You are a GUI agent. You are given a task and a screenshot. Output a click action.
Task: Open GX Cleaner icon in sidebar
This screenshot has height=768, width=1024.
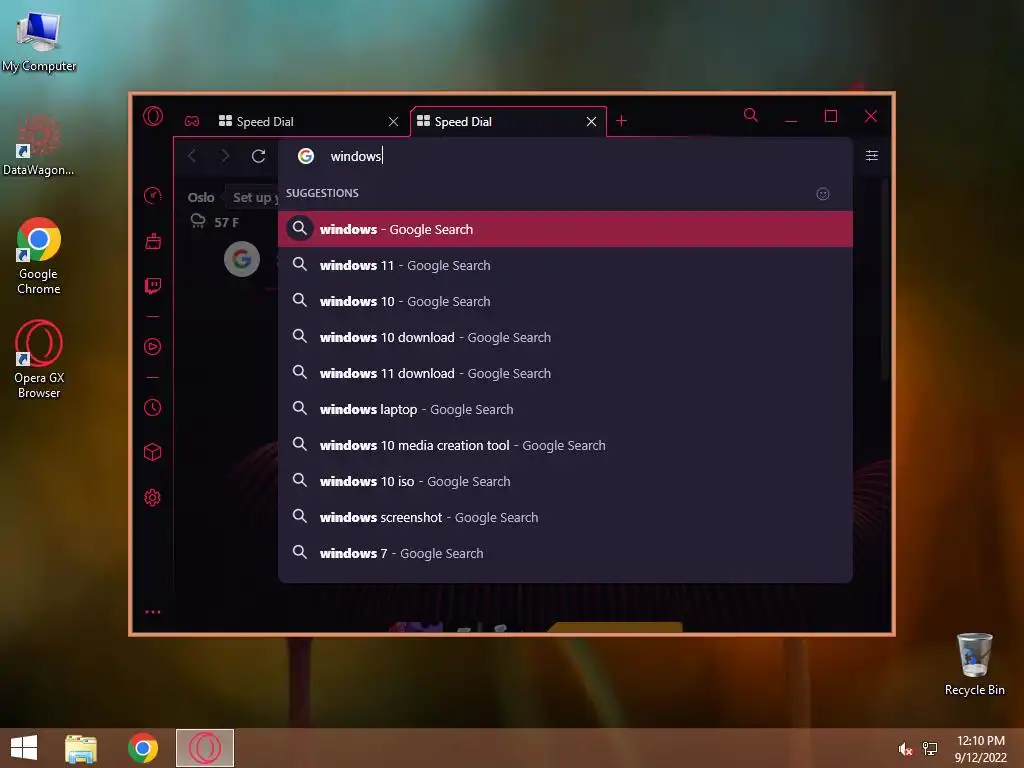[153, 241]
